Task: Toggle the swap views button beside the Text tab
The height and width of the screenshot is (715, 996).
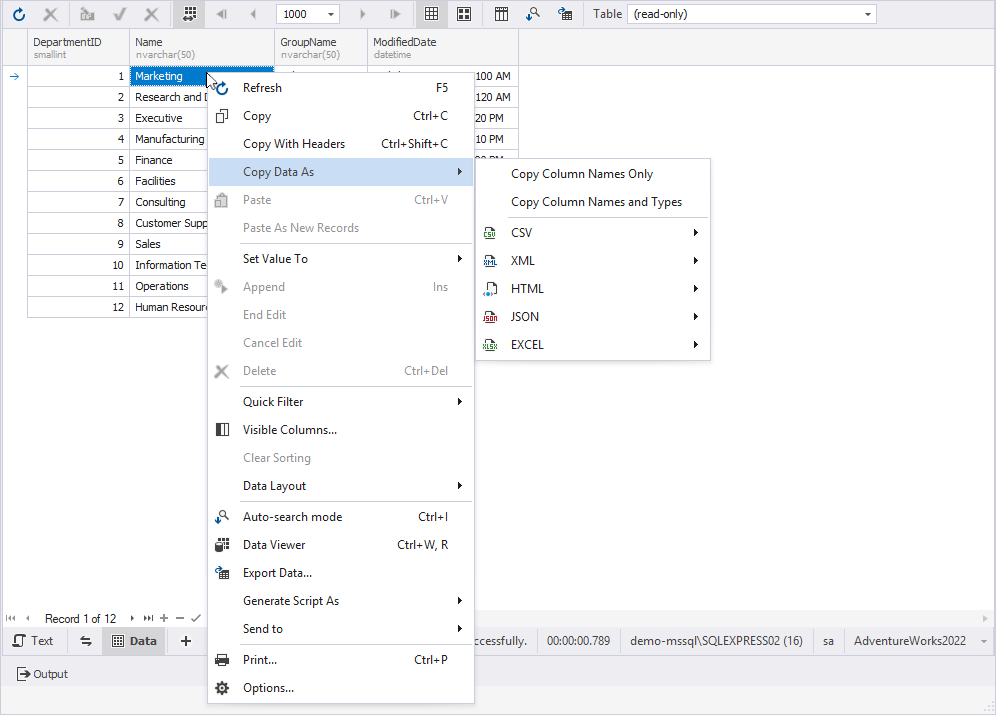Action: click(x=85, y=641)
